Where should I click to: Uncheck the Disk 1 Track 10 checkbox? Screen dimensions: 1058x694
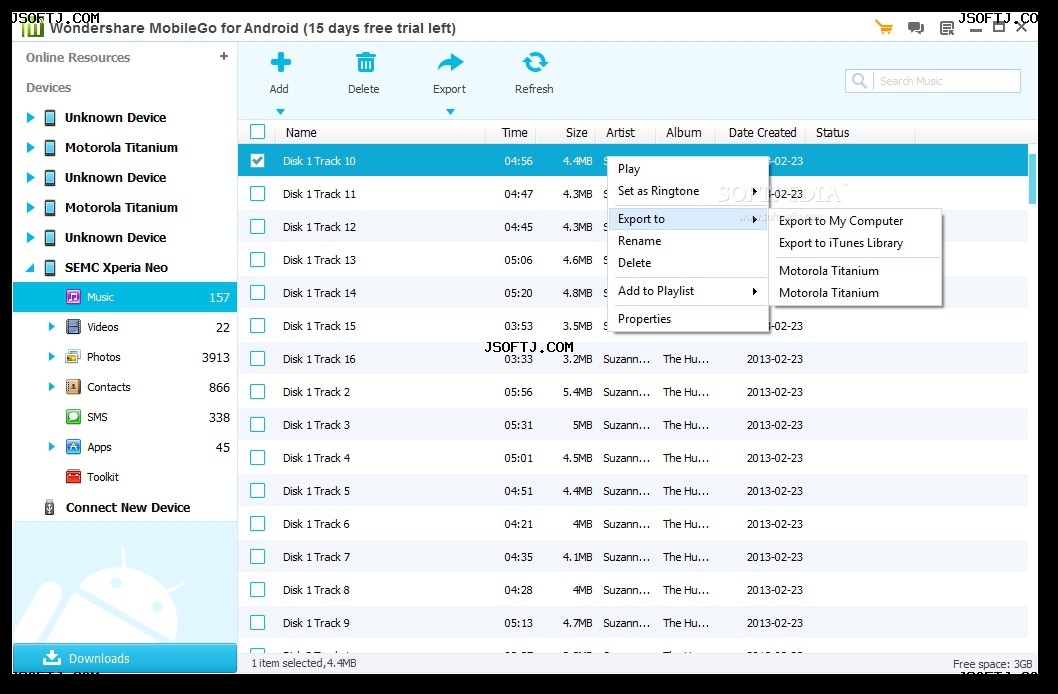(x=257, y=161)
